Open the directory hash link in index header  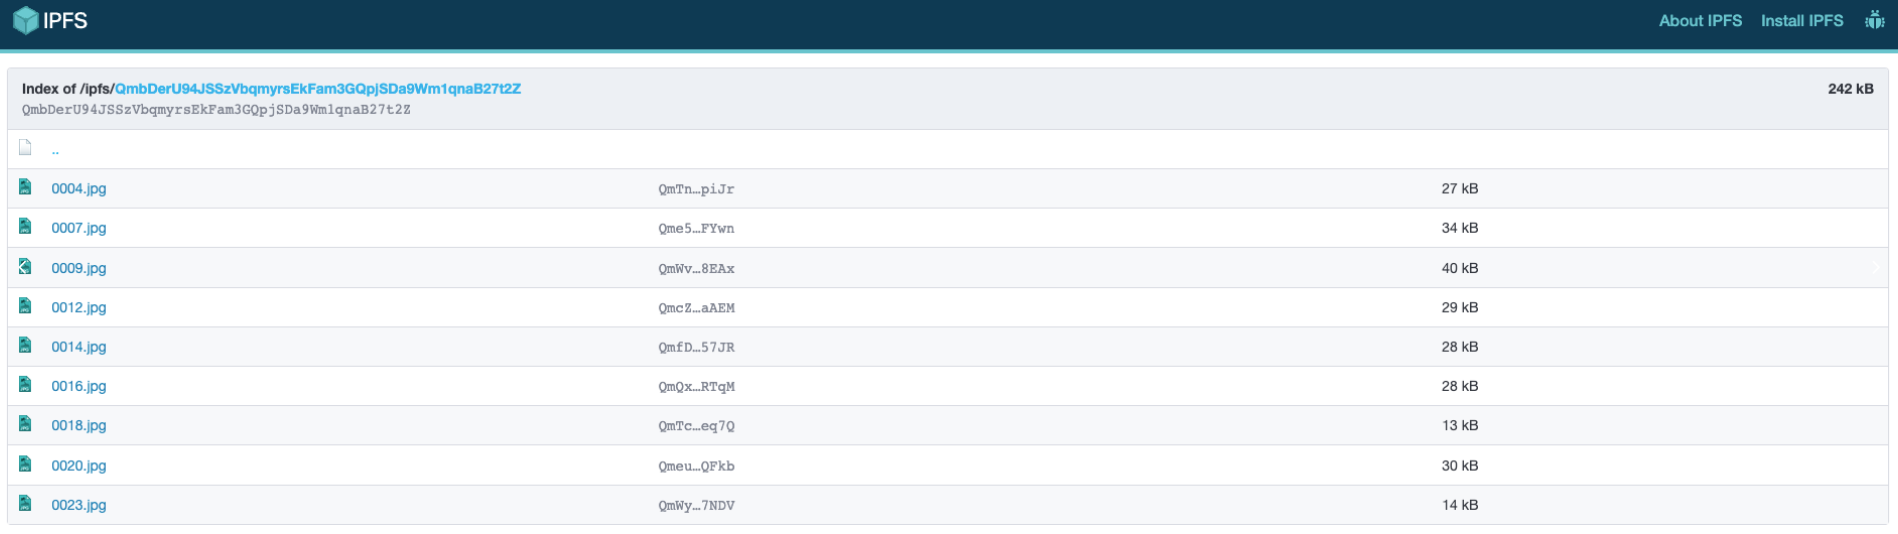[x=318, y=88]
